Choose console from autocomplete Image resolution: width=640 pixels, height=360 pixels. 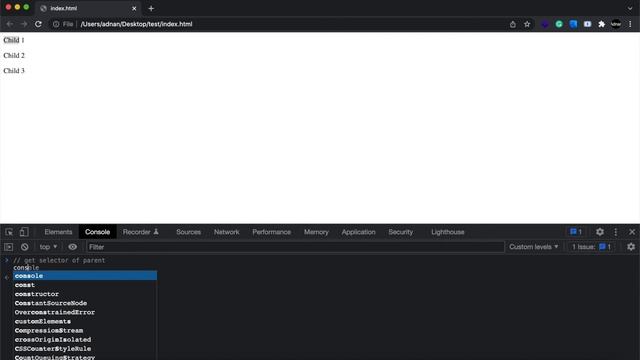(x=85, y=276)
